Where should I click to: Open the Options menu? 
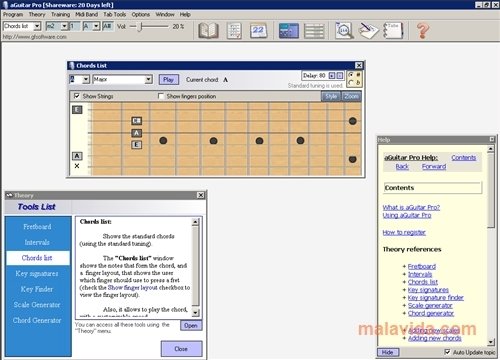[141, 14]
